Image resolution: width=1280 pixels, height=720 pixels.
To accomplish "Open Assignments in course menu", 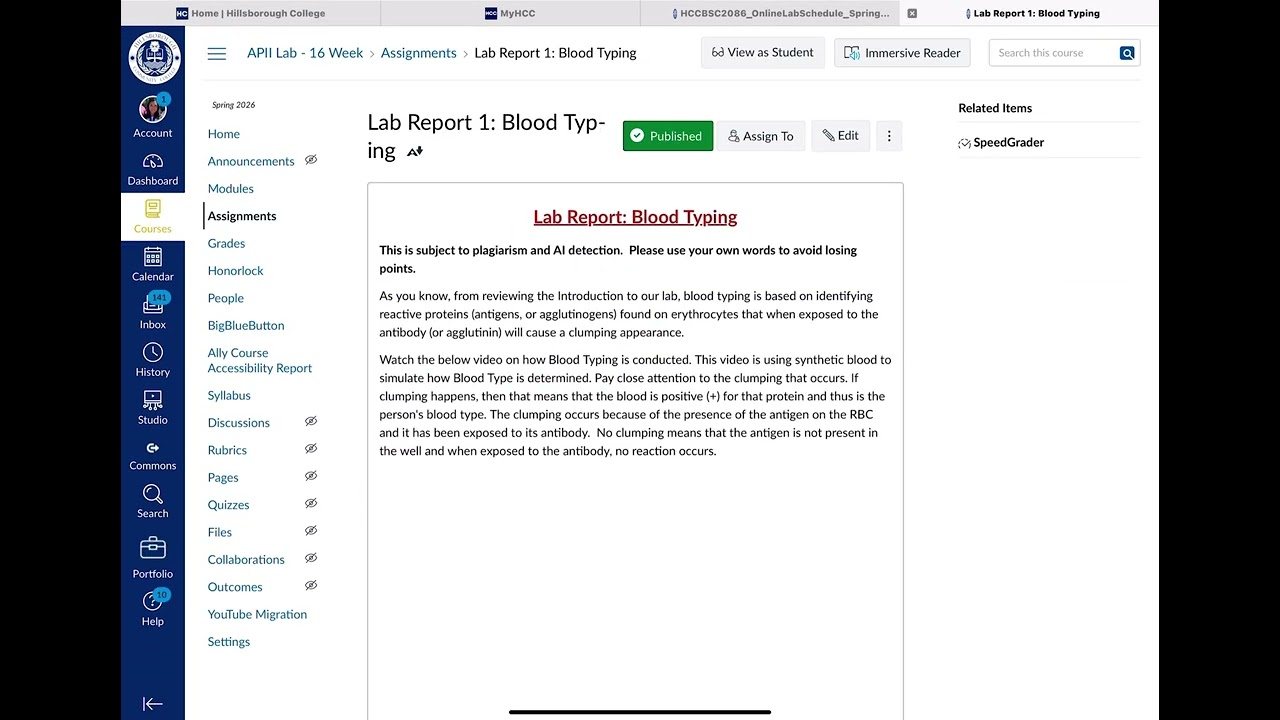I will point(242,216).
